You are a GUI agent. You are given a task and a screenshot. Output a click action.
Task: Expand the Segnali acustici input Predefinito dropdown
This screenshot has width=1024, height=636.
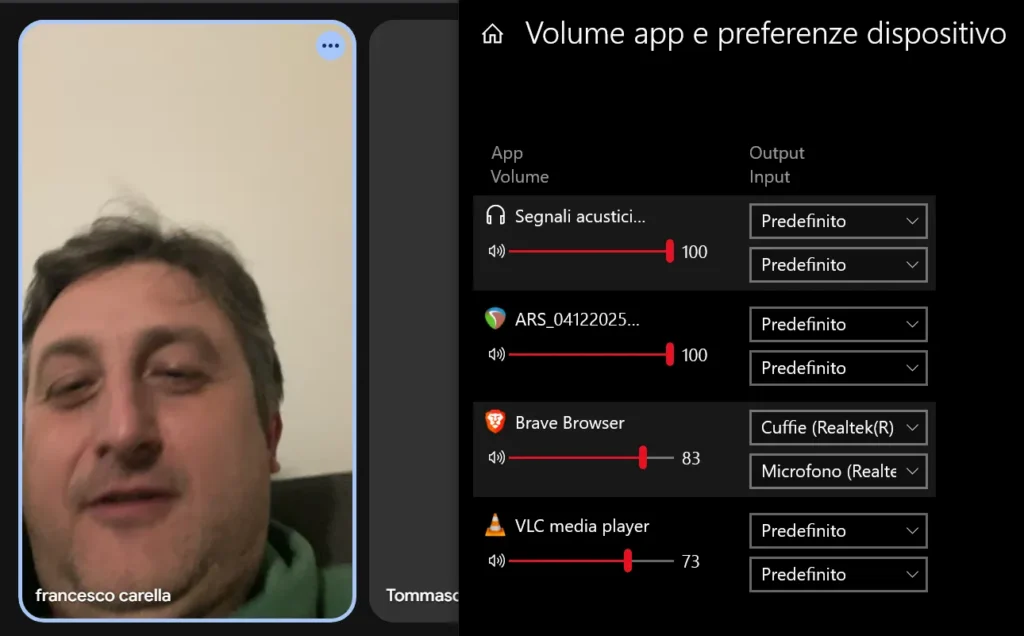[838, 265]
